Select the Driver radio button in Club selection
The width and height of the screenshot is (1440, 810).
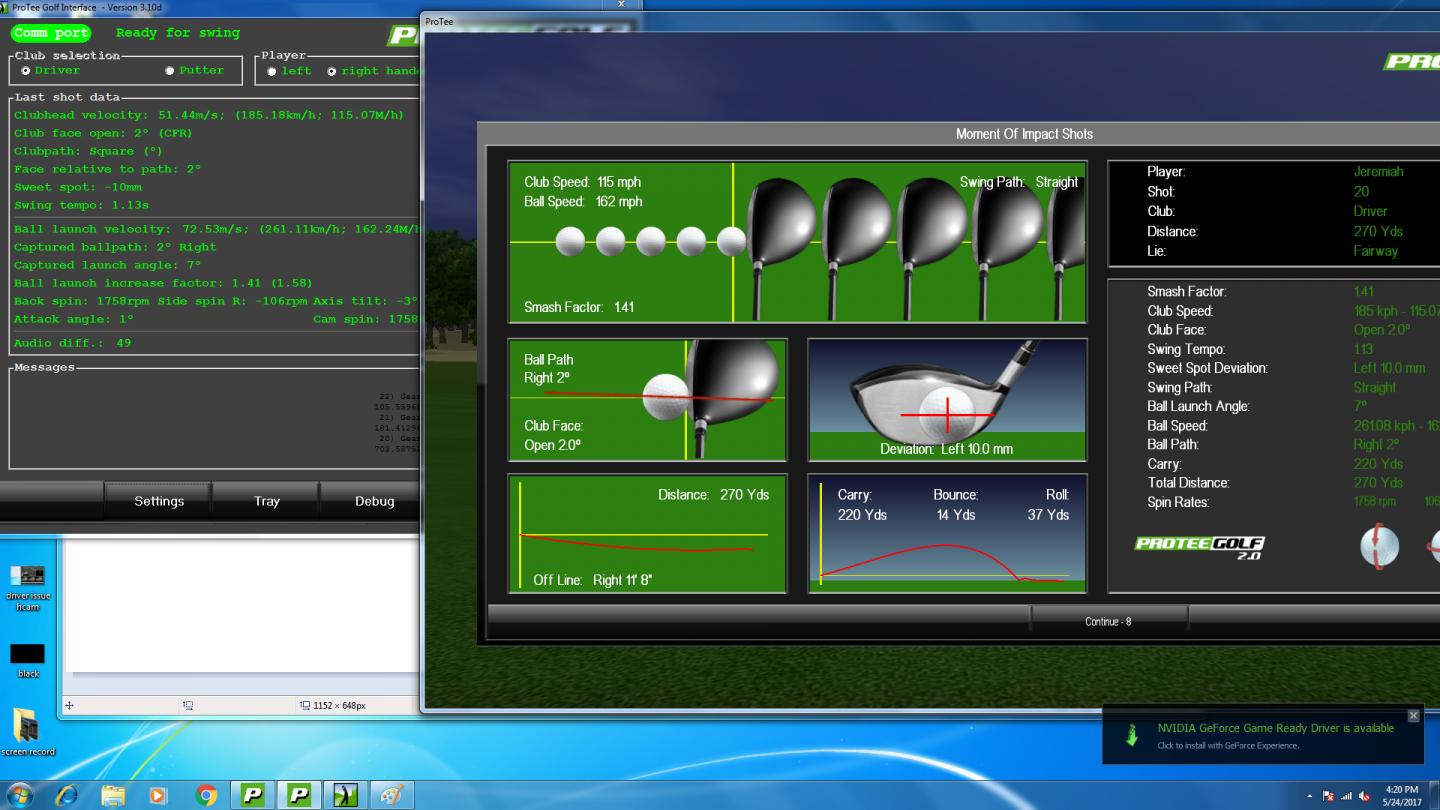pos(26,71)
